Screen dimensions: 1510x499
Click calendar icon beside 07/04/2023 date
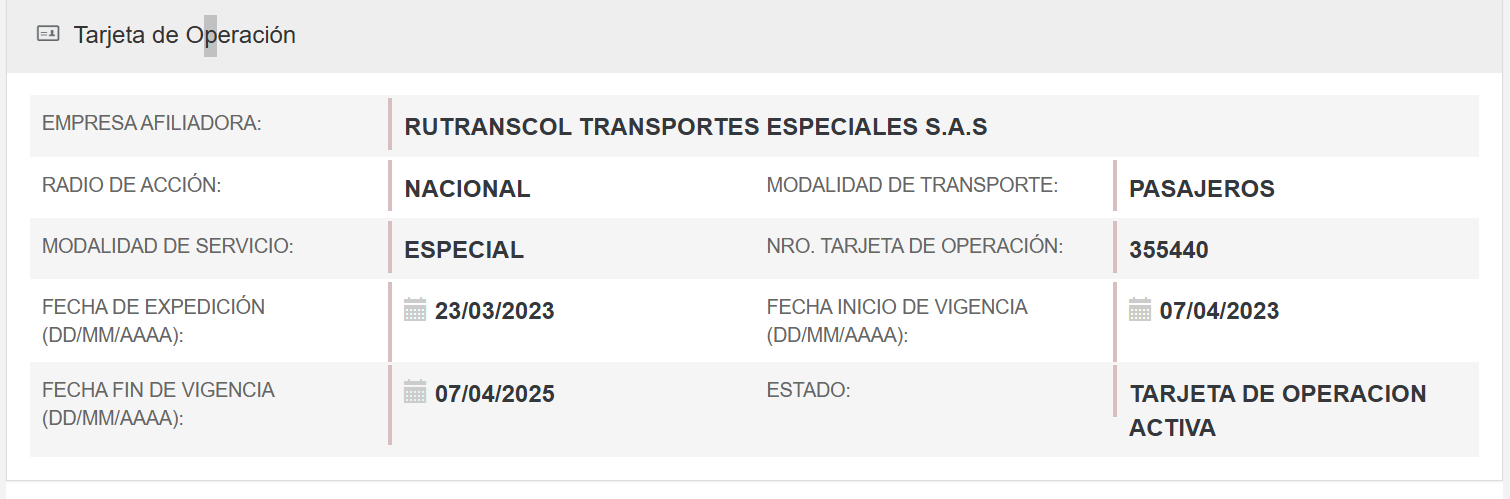(1140, 310)
